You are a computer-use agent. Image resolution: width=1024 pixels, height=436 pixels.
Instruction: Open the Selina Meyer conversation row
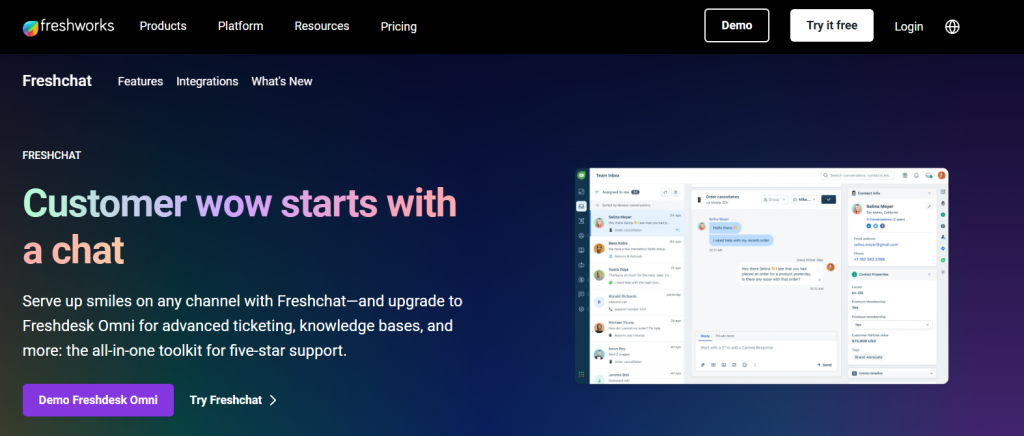coord(636,223)
